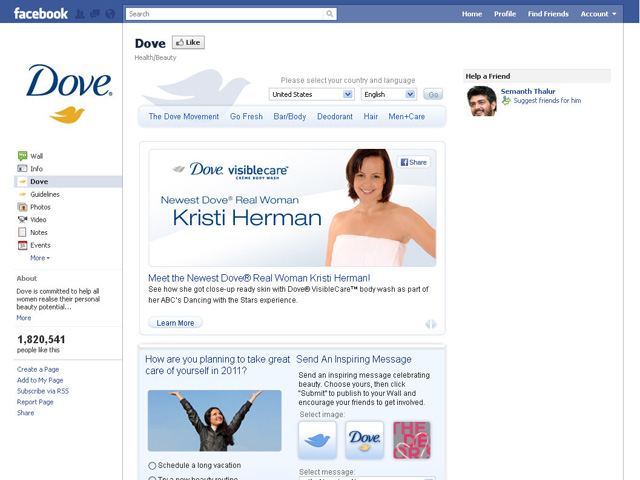Open the Hair tab
This screenshot has width=640, height=480.
pos(371,116)
